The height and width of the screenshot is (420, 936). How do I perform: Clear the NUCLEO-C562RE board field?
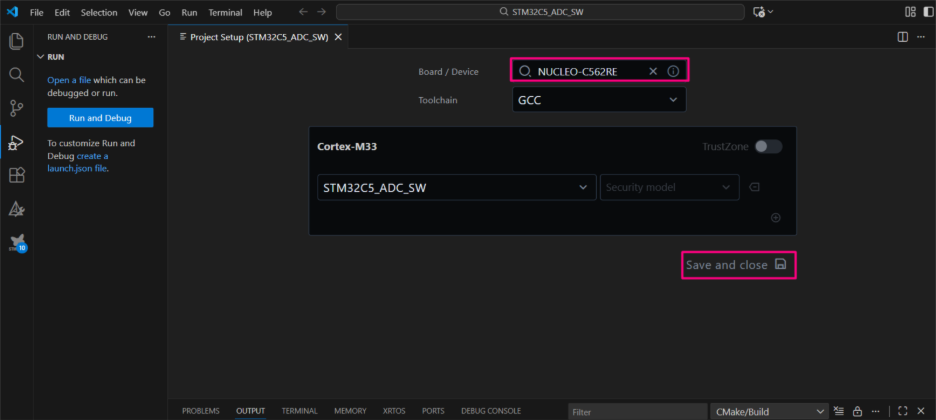653,72
